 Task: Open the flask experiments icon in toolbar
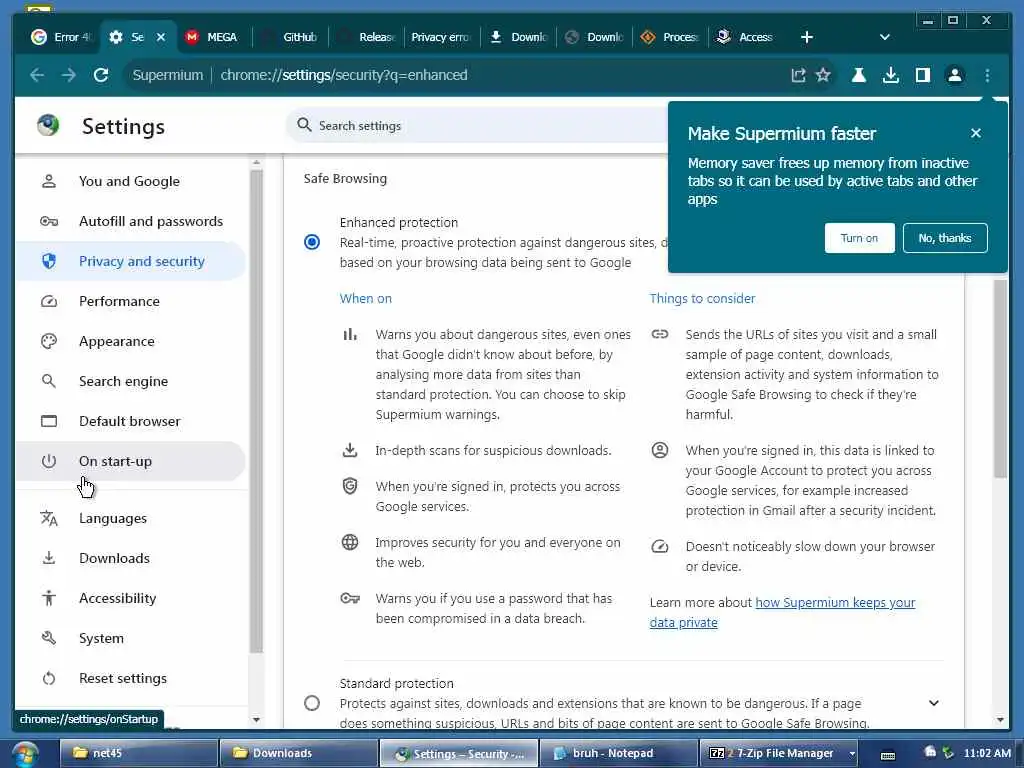(858, 75)
